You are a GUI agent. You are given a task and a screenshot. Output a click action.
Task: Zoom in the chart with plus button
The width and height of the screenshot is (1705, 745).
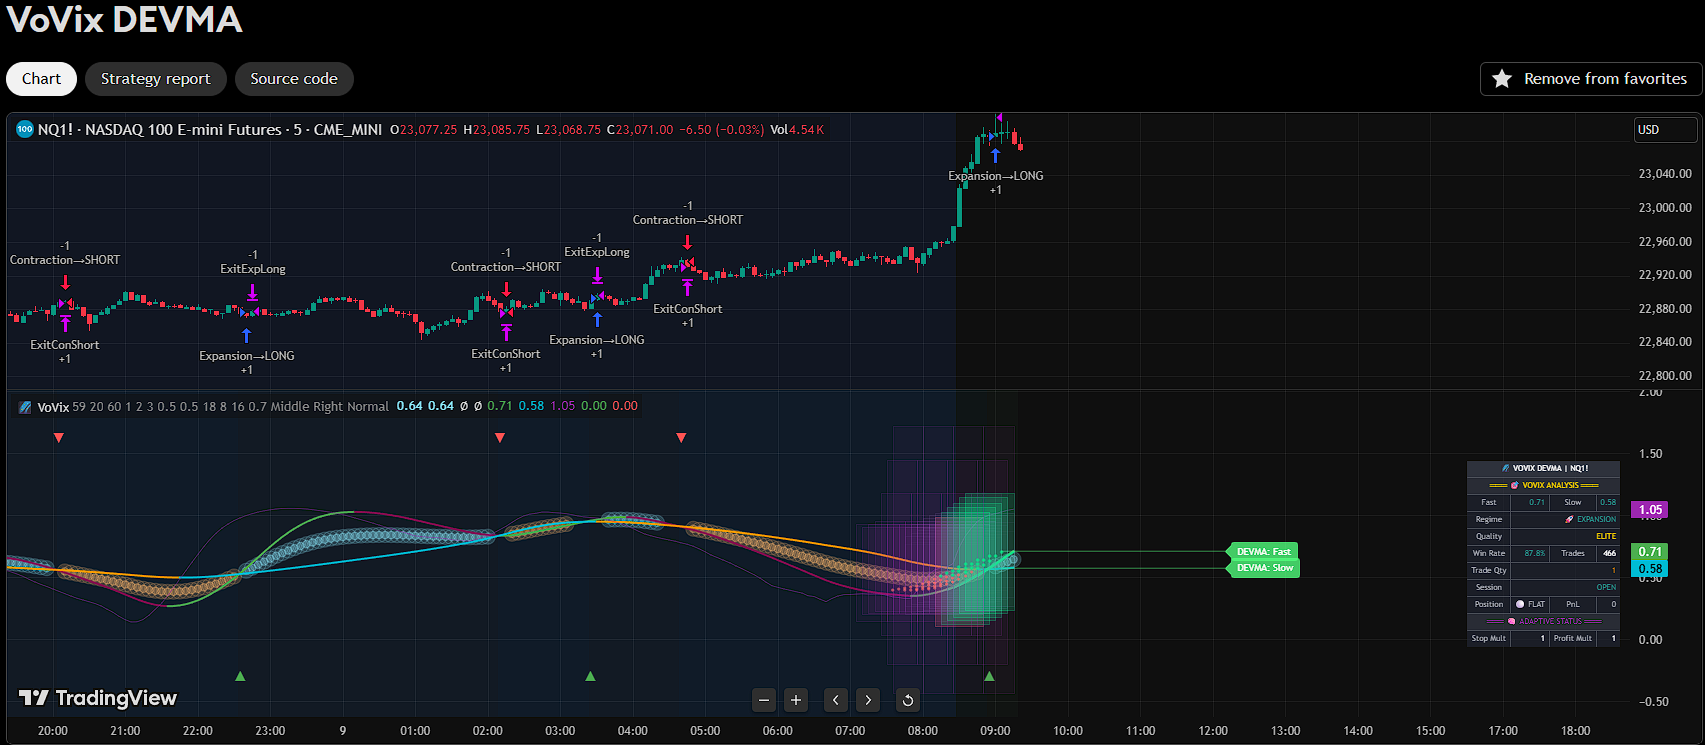click(796, 700)
